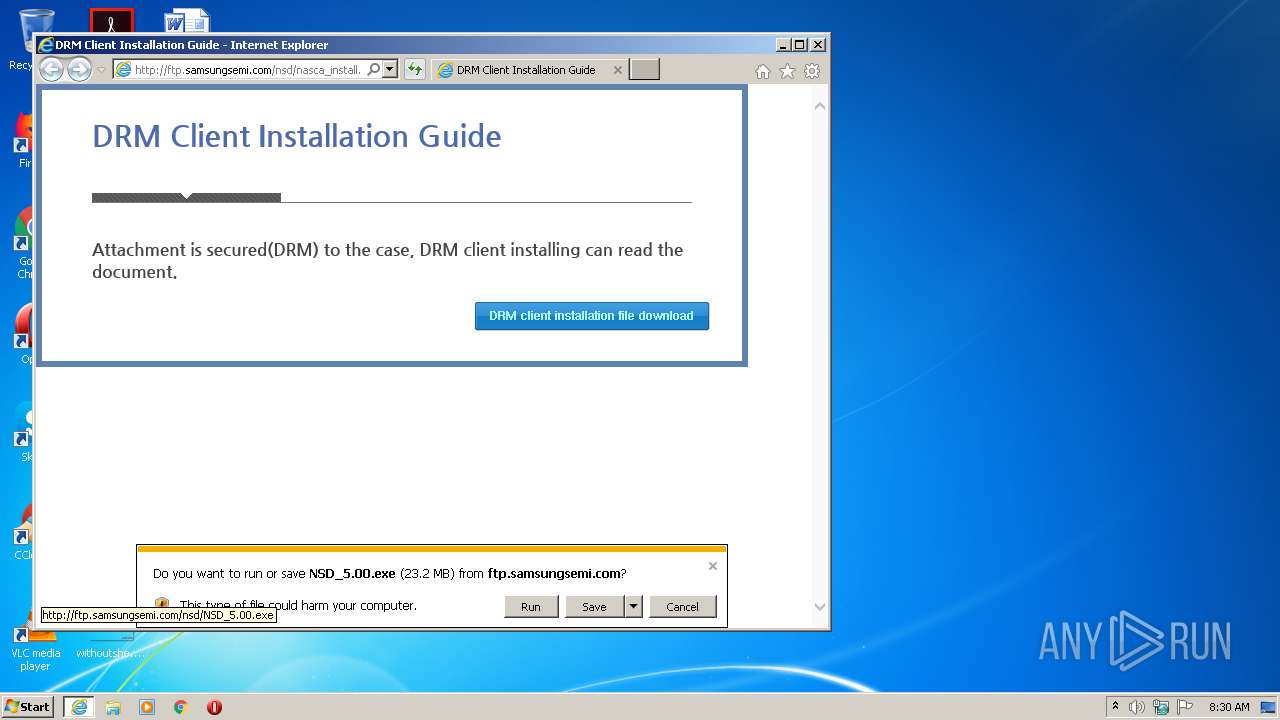Click Run in the download prompt
Image resolution: width=1280 pixels, height=720 pixels.
point(531,607)
